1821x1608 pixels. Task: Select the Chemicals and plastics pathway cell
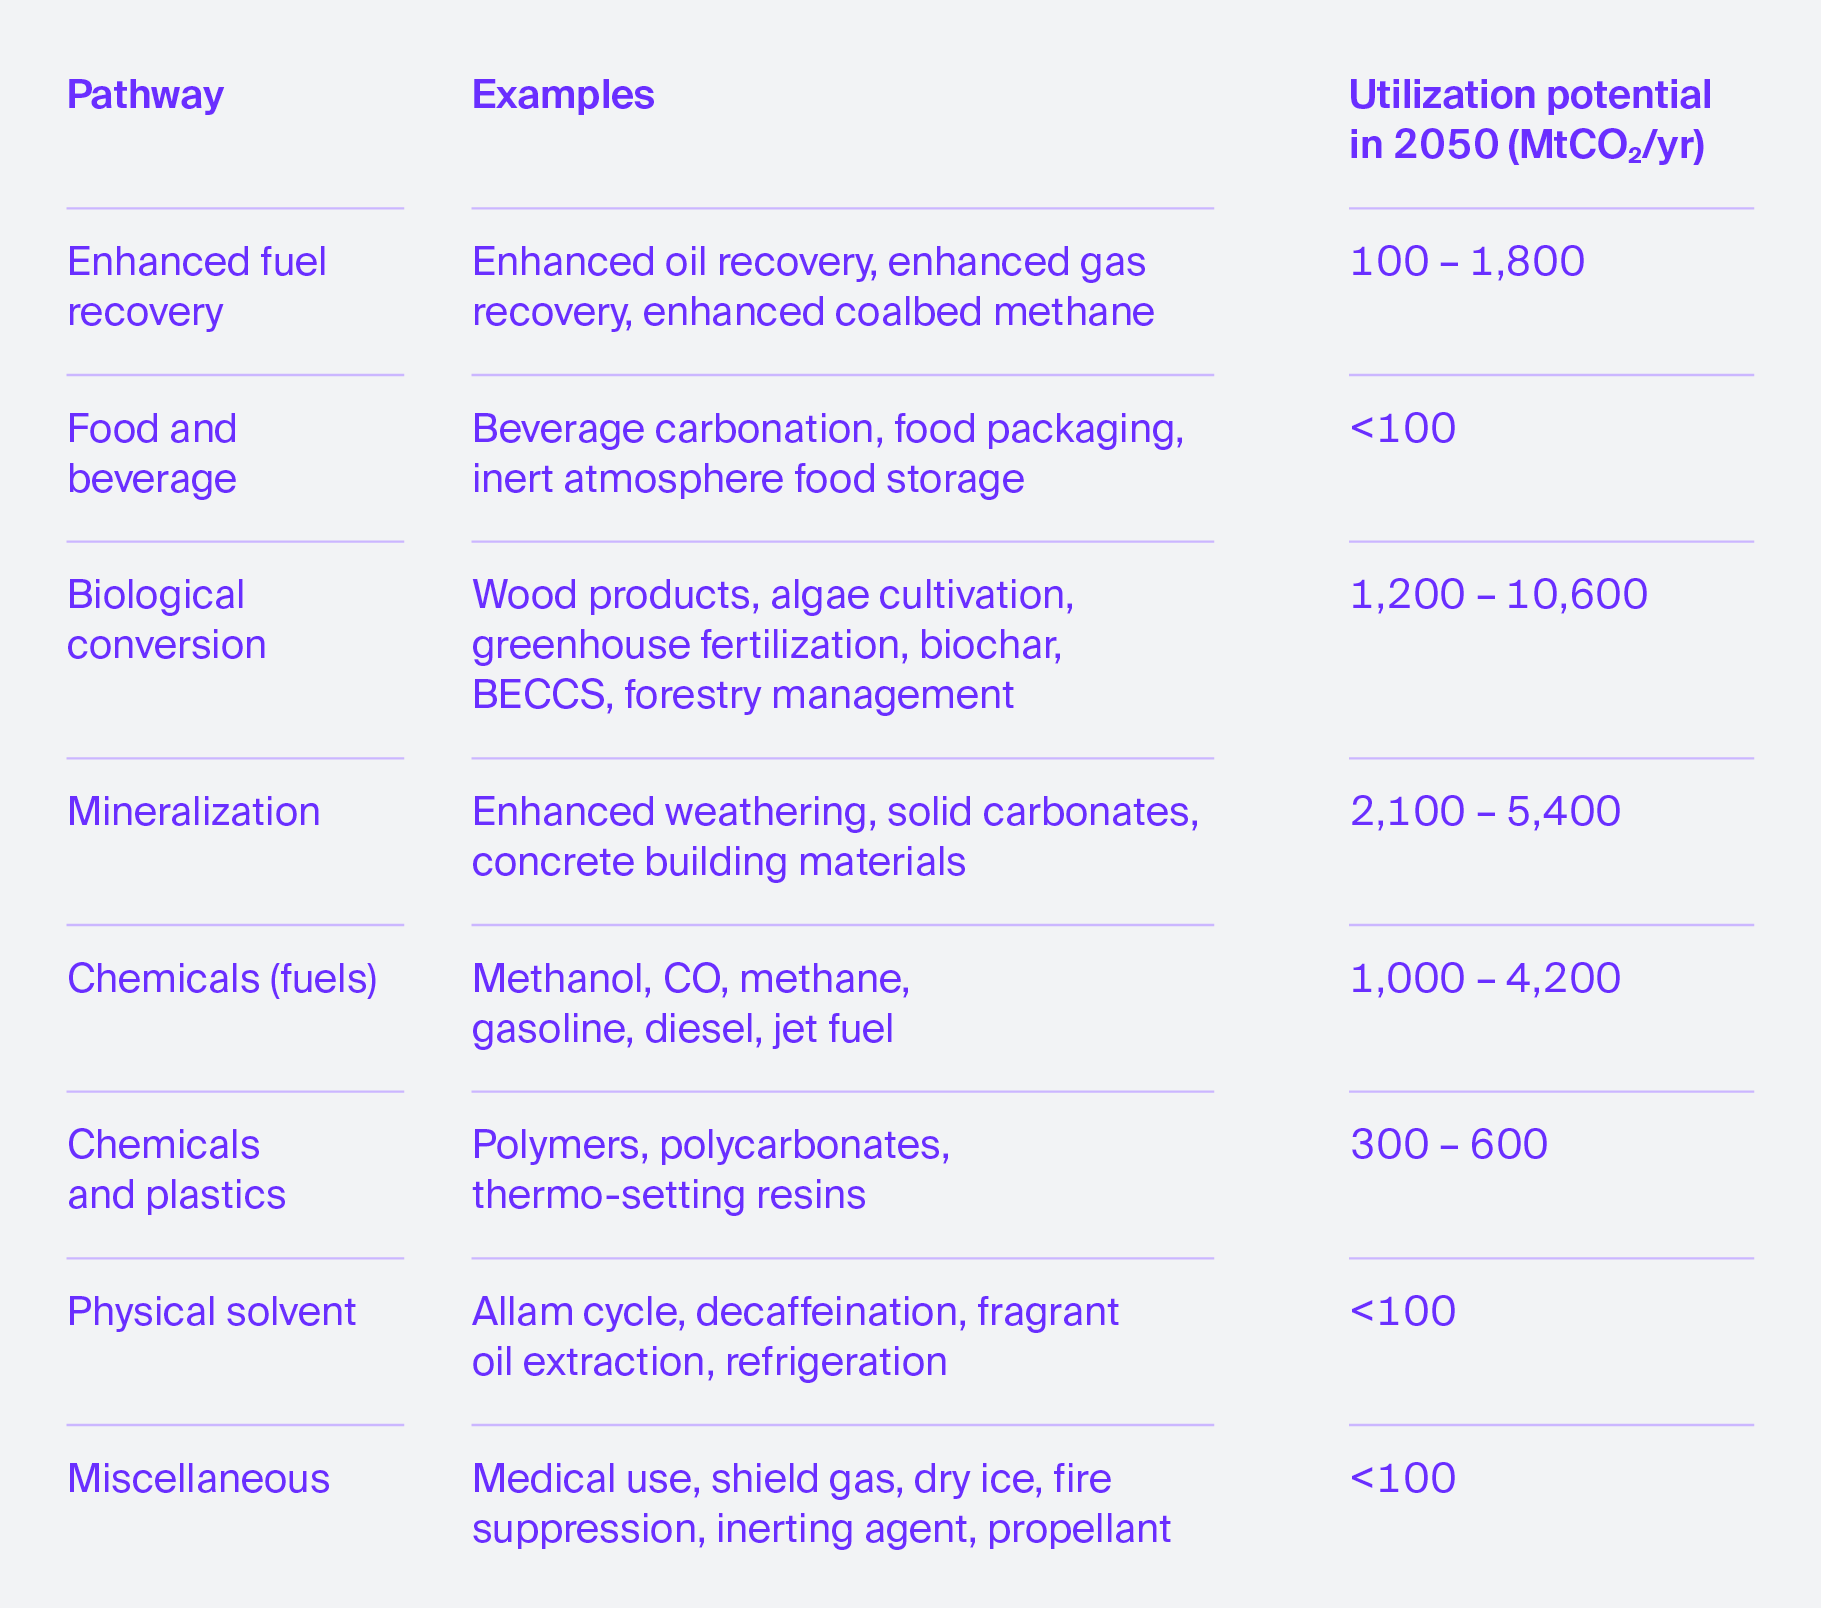176,1170
